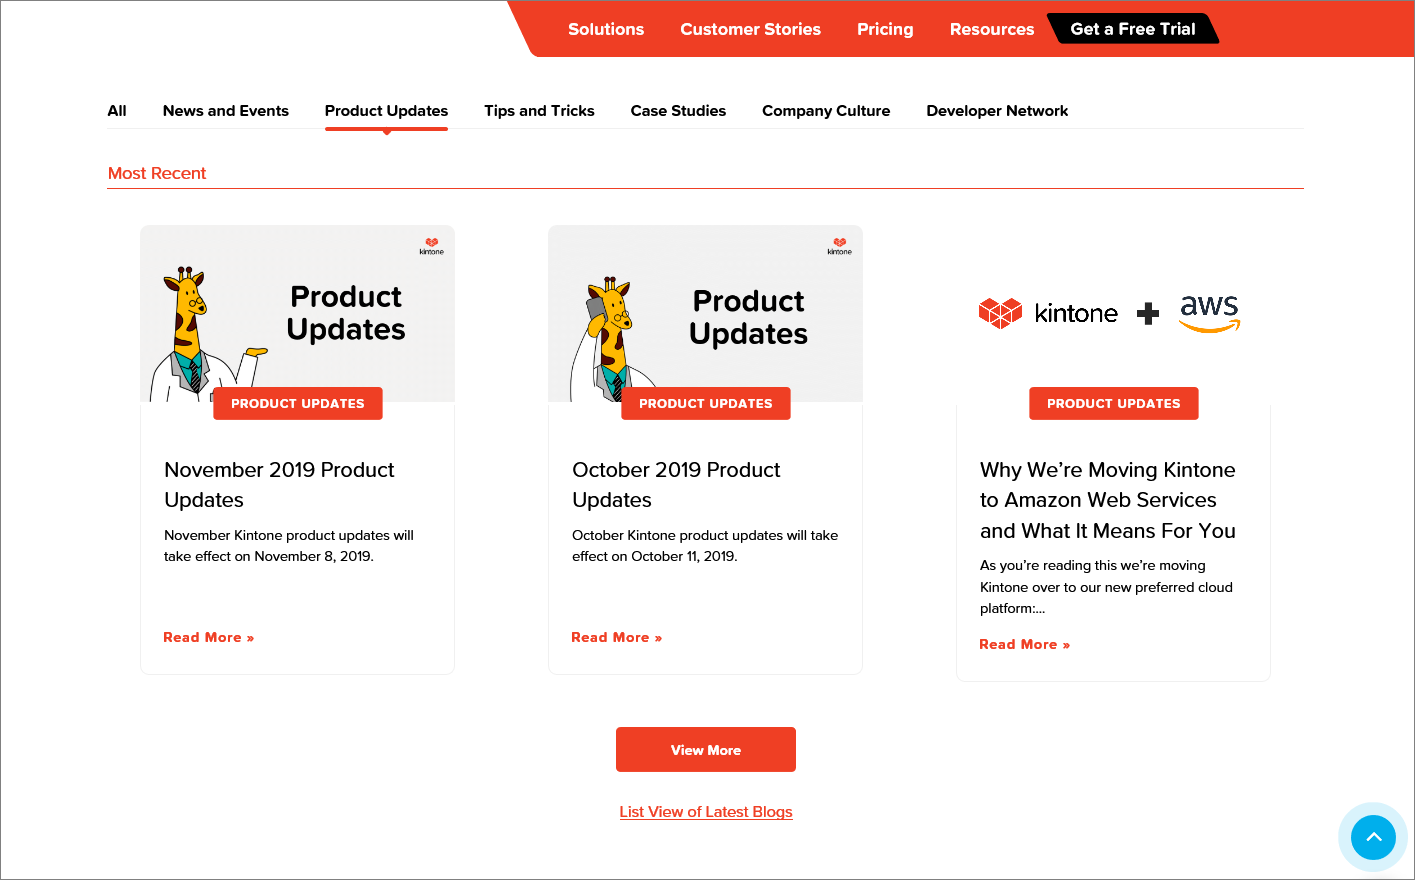Click the Get a Free Trial button
This screenshot has height=880, width=1415.
pos(1132,29)
